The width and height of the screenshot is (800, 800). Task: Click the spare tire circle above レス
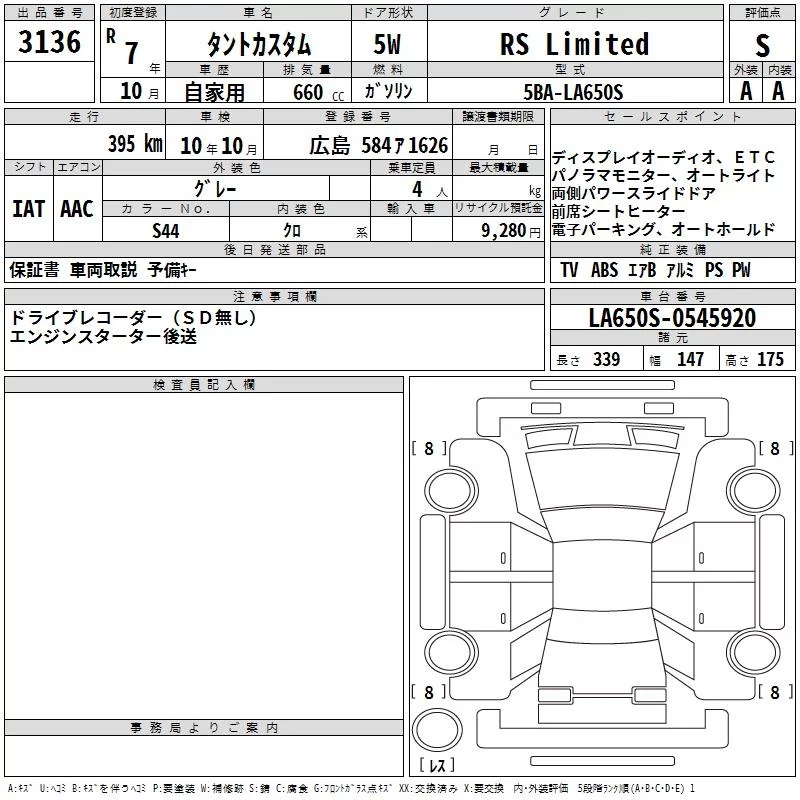(437, 729)
